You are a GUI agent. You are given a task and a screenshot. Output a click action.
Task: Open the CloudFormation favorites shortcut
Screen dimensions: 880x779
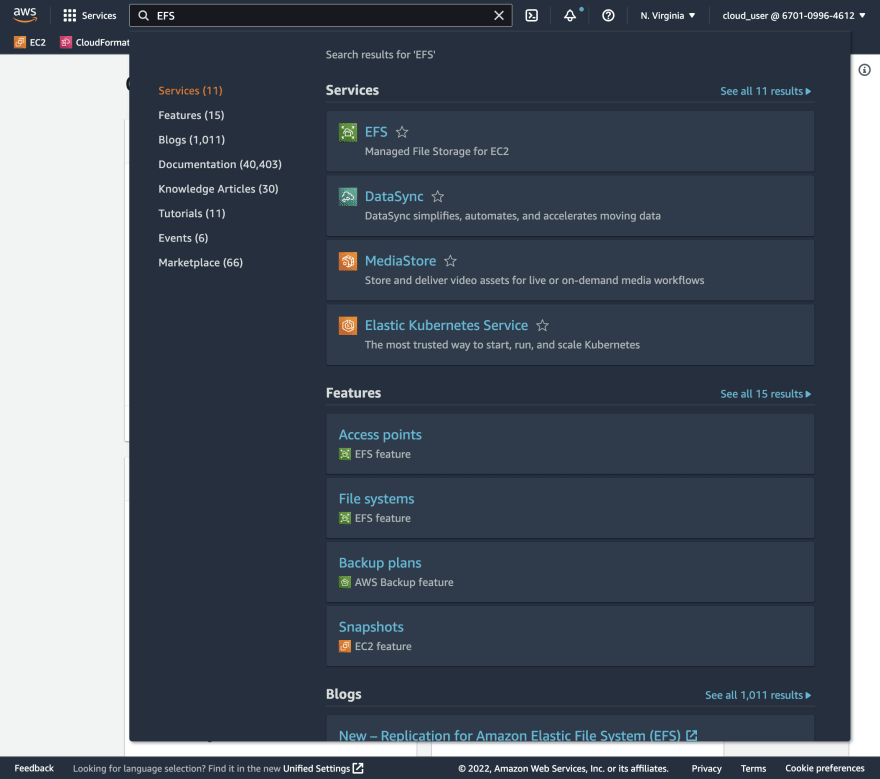click(95, 42)
